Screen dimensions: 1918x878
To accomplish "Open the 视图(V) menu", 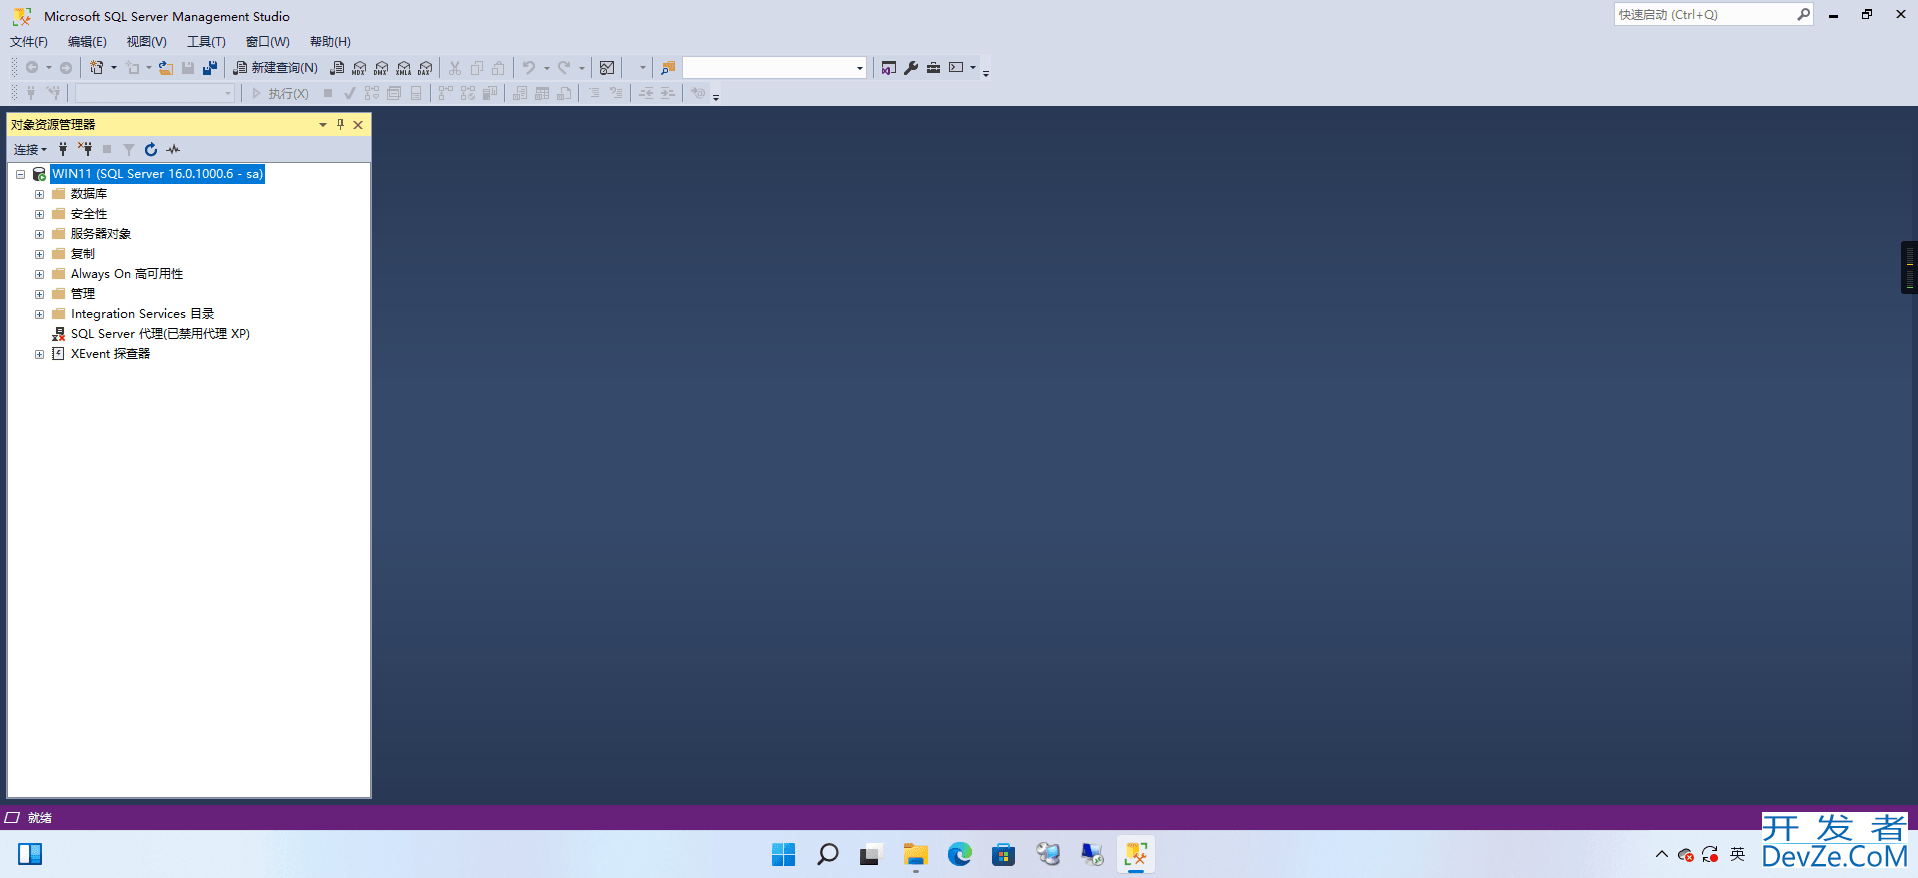I will 146,42.
